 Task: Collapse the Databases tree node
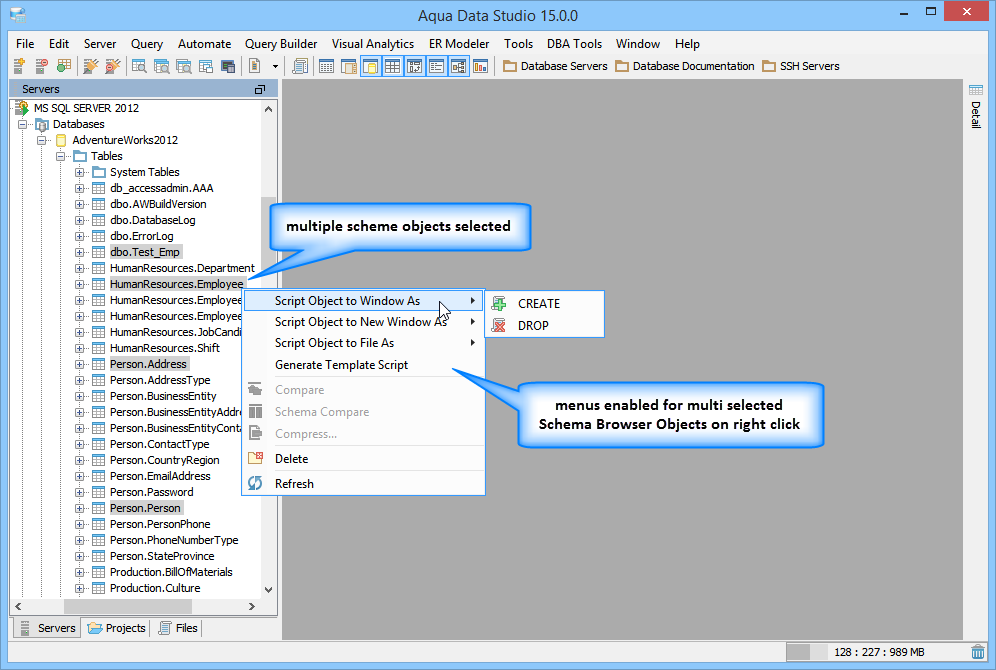23,124
